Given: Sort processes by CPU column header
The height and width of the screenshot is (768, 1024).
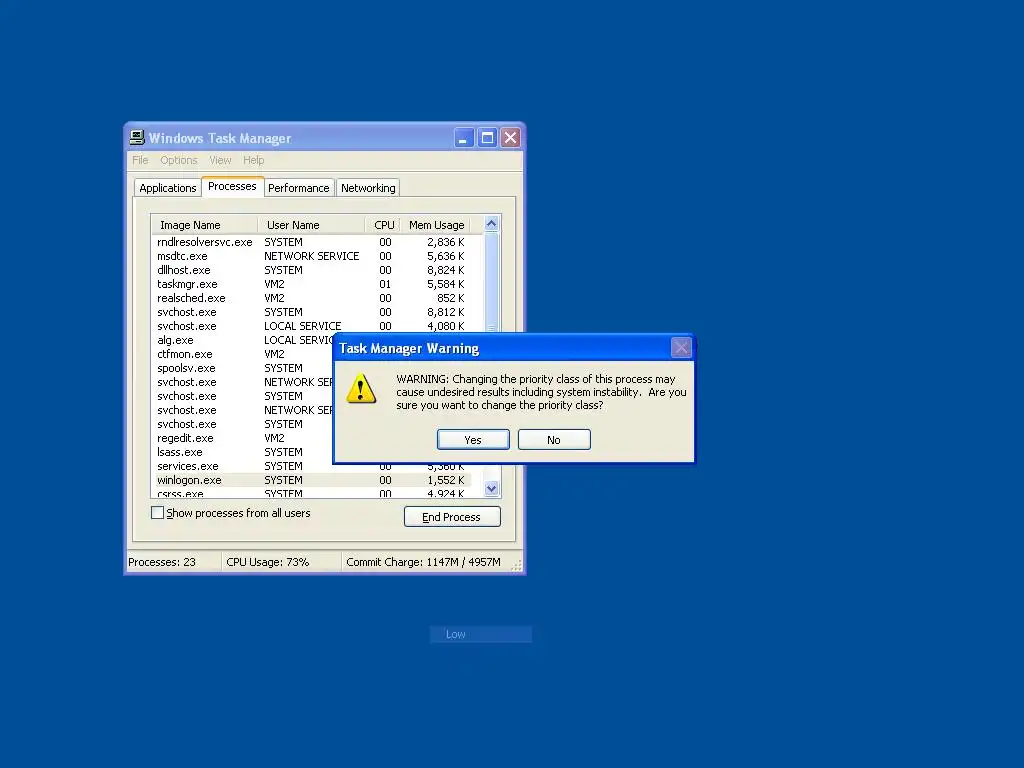Looking at the screenshot, I should pos(383,225).
